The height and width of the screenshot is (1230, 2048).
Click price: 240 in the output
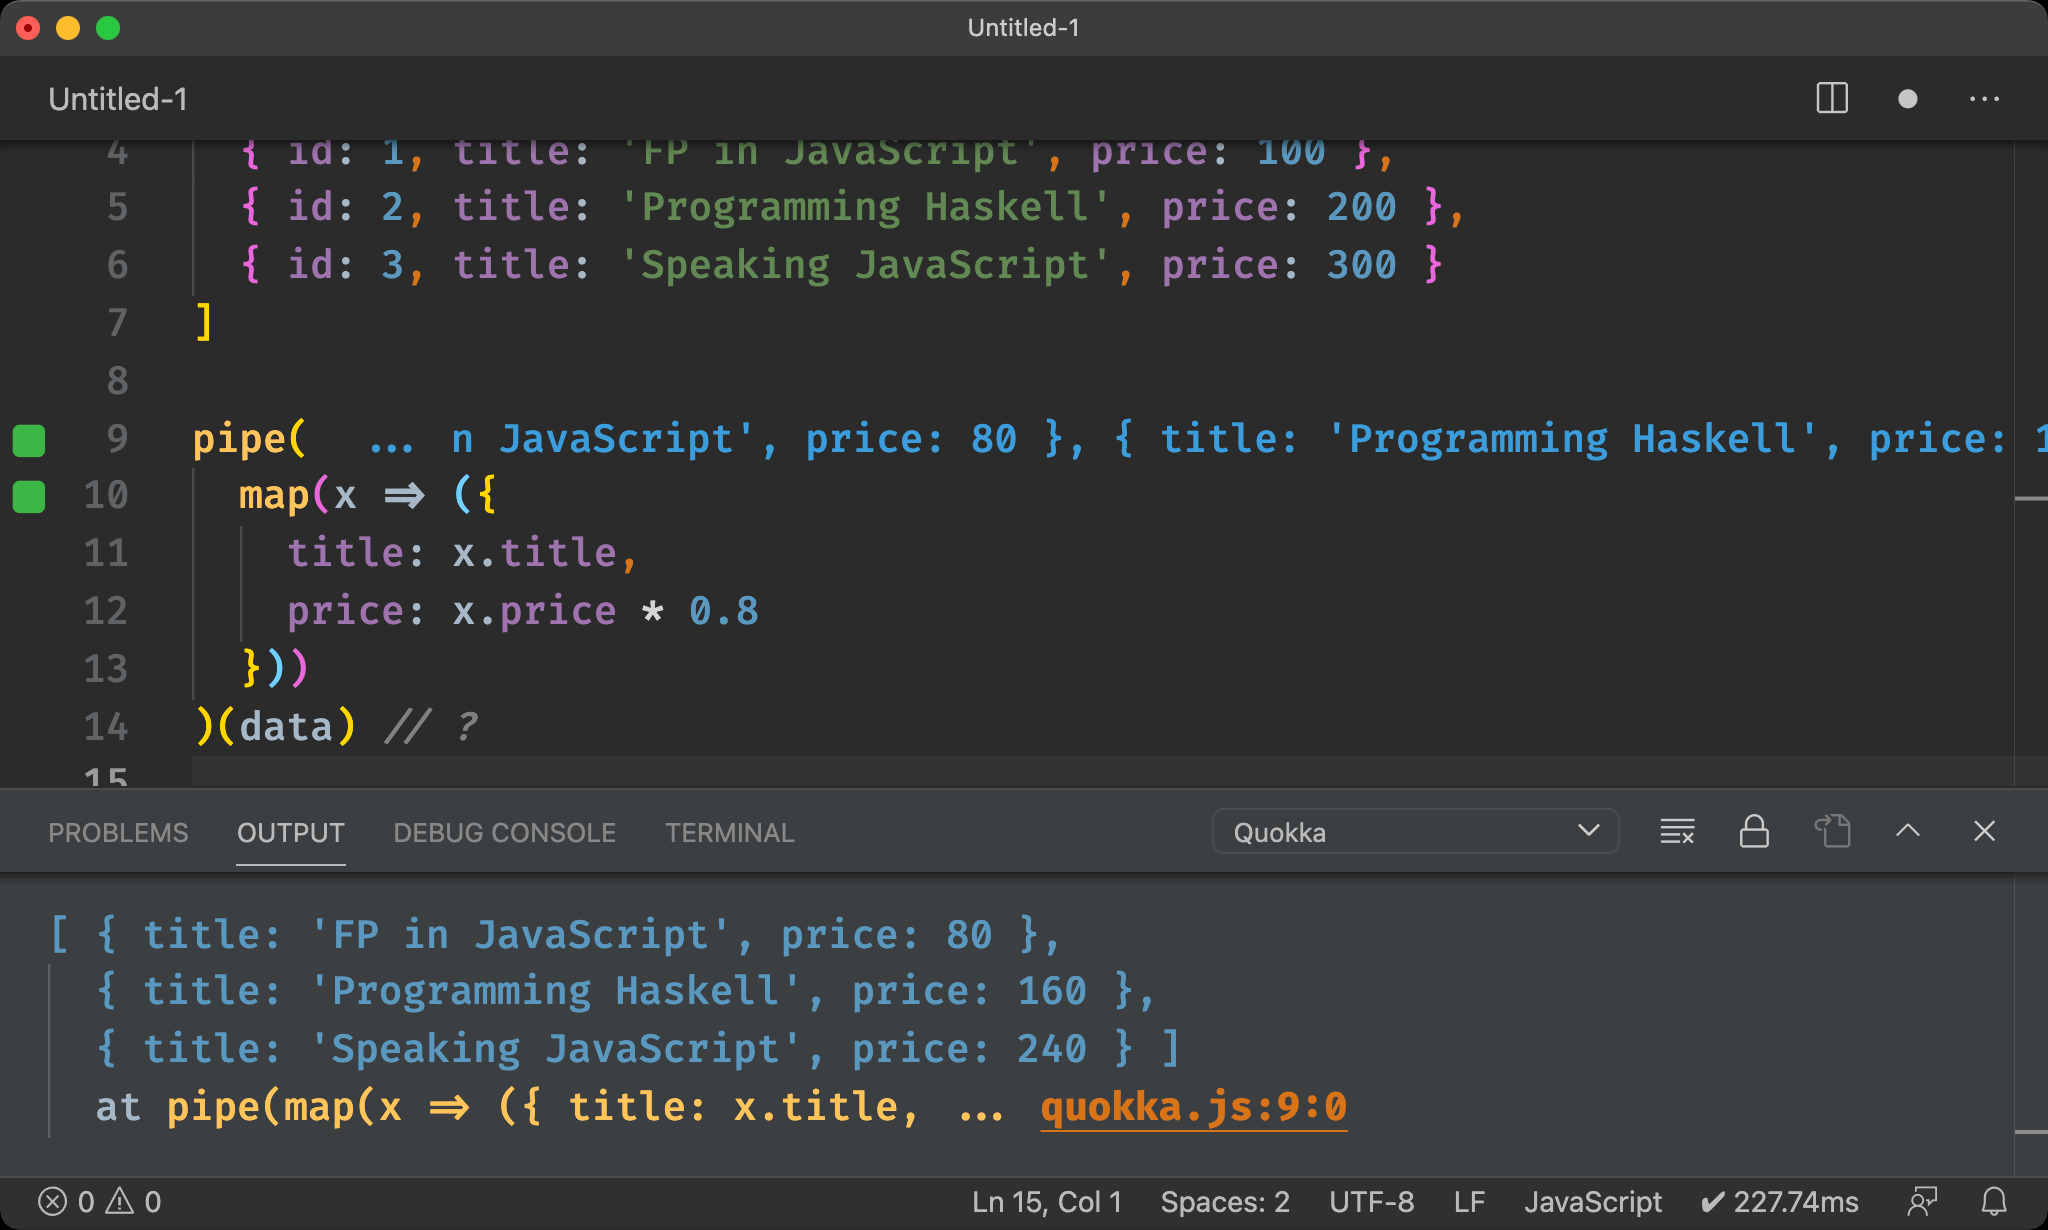(x=969, y=1049)
